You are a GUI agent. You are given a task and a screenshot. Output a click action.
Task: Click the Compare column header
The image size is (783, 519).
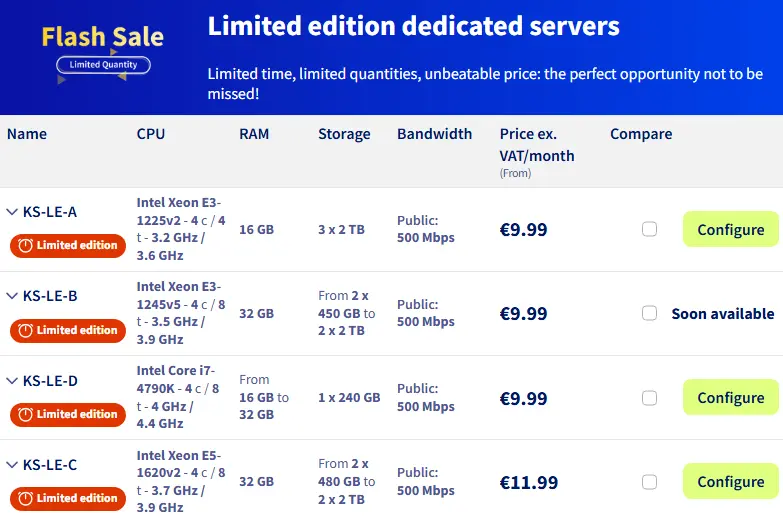(641, 134)
